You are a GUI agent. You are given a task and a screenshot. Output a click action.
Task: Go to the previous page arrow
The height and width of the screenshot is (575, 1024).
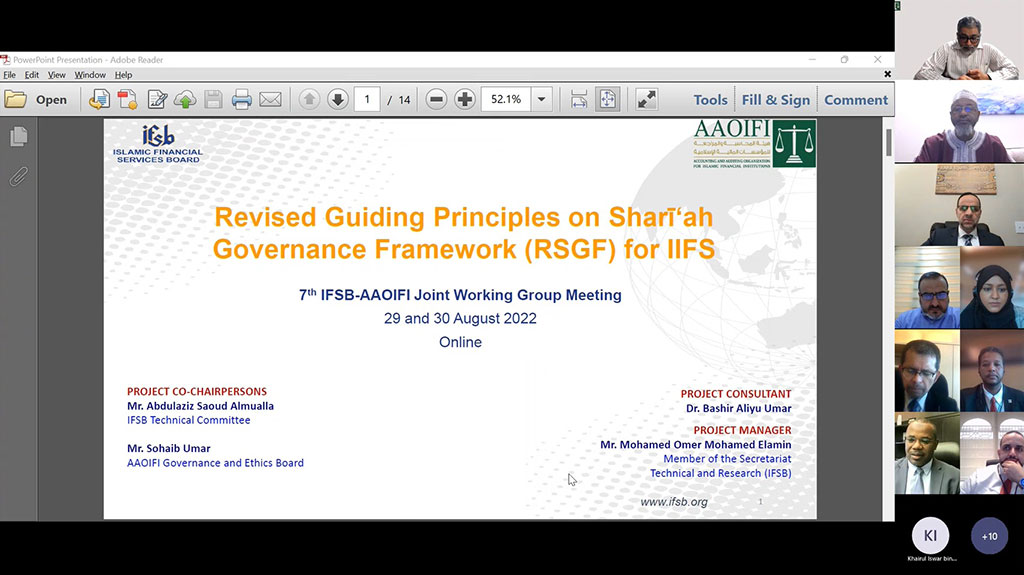310,99
